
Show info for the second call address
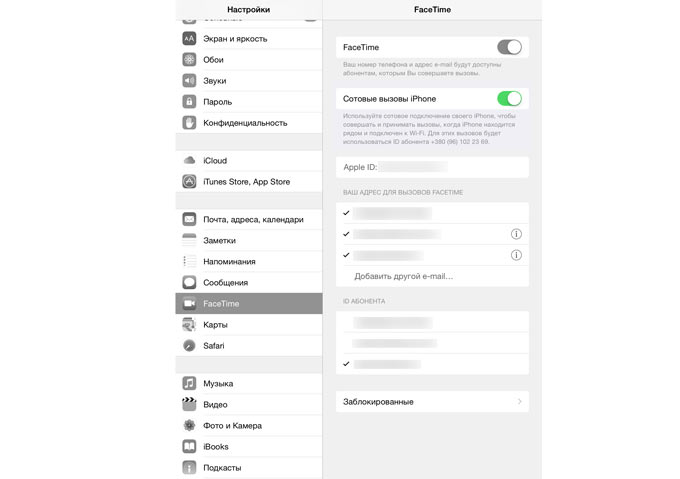[516, 234]
